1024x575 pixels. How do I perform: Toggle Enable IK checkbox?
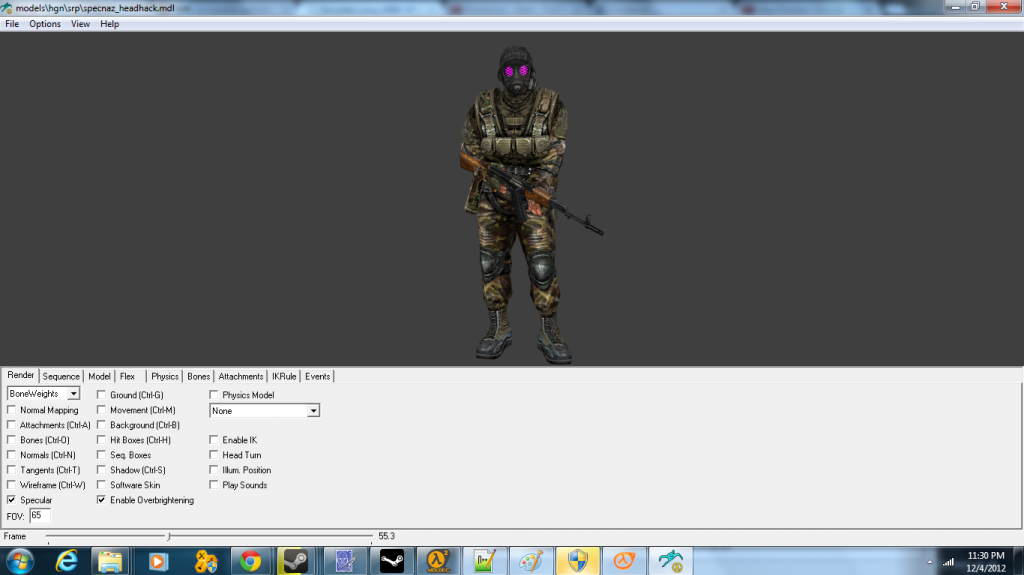(214, 440)
